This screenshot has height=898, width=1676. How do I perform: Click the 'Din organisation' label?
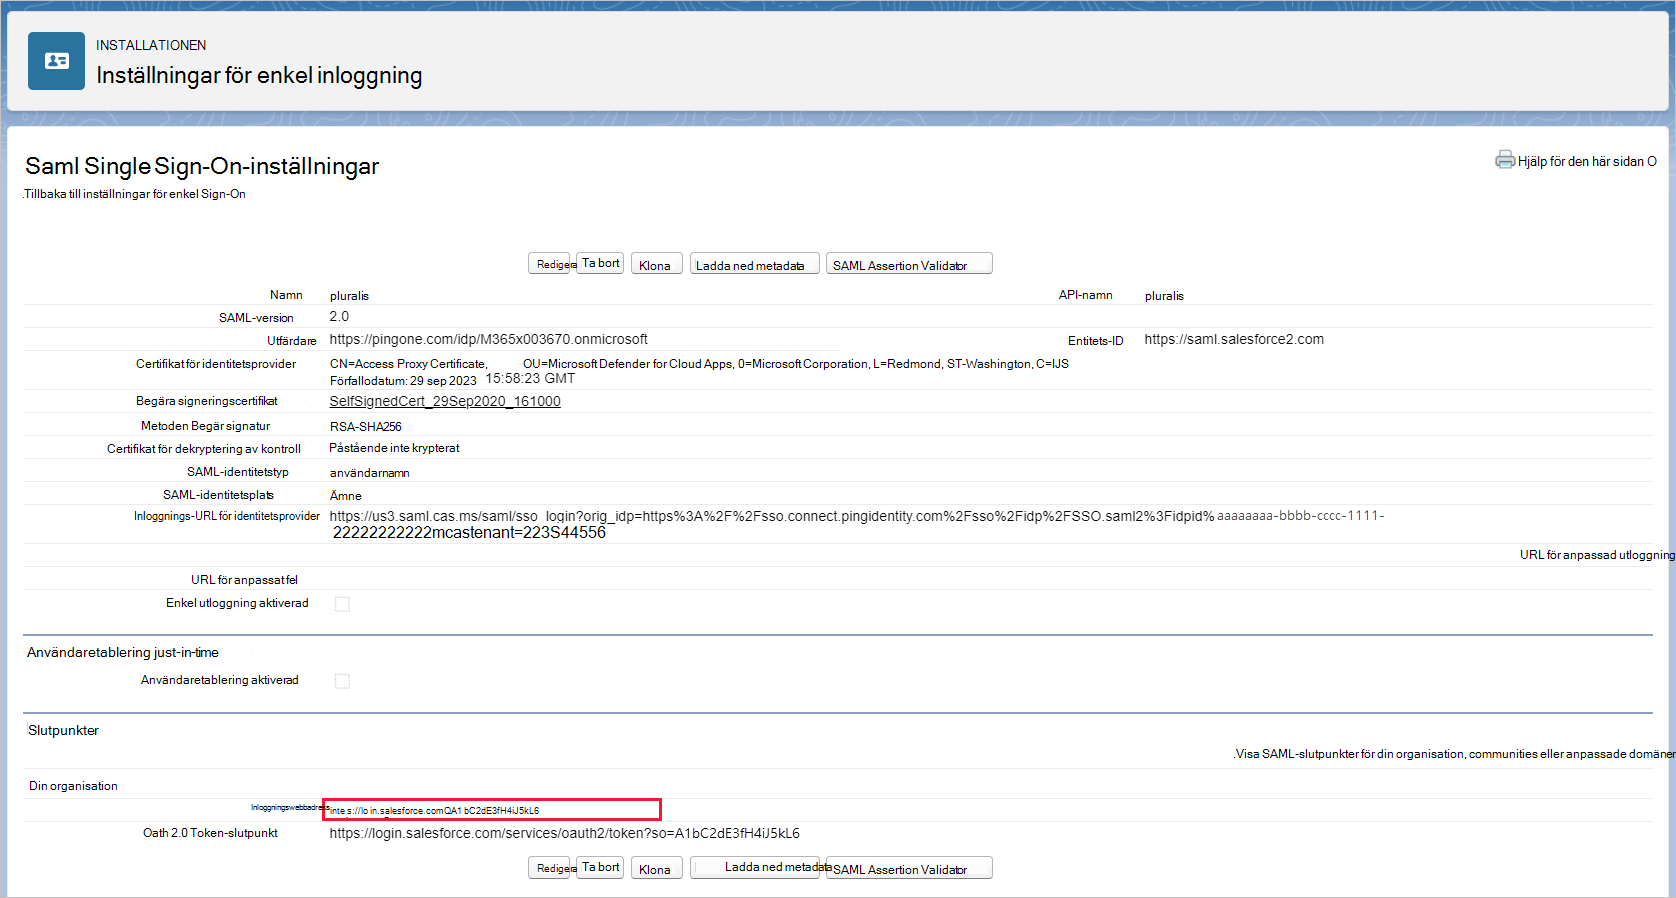click(x=73, y=786)
